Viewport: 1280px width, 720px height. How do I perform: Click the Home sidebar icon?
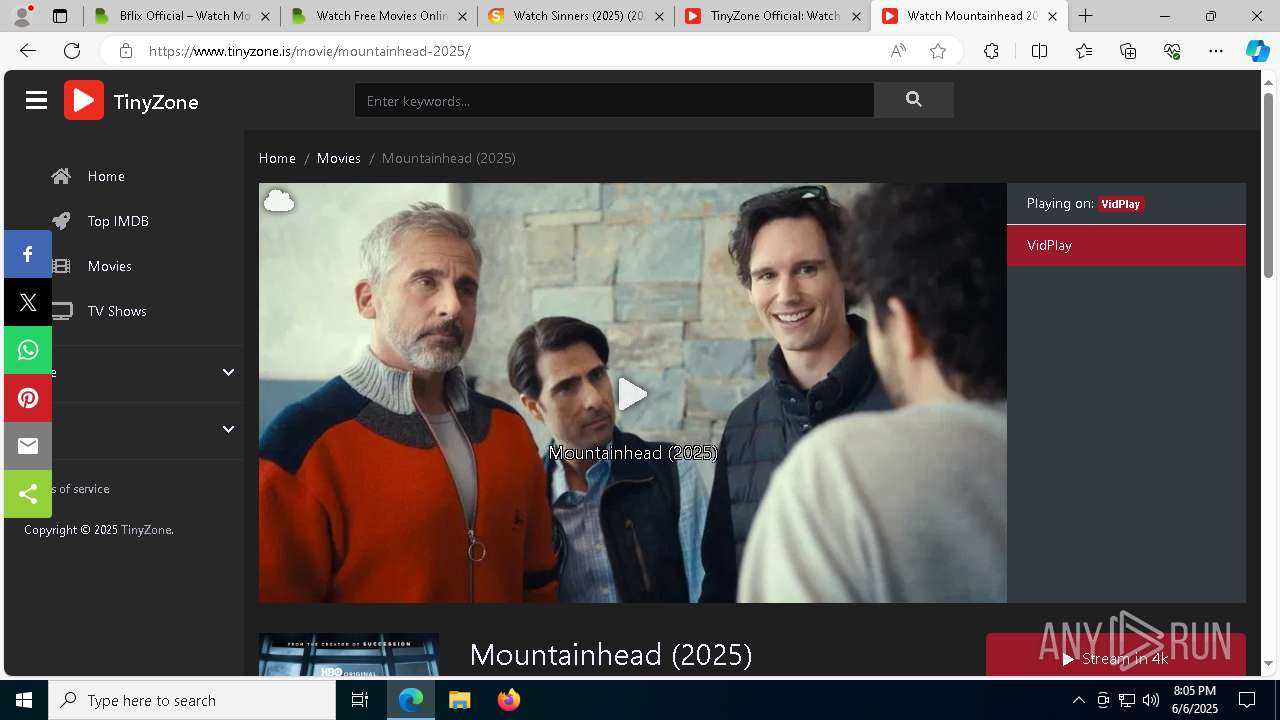pyautogui.click(x=61, y=176)
